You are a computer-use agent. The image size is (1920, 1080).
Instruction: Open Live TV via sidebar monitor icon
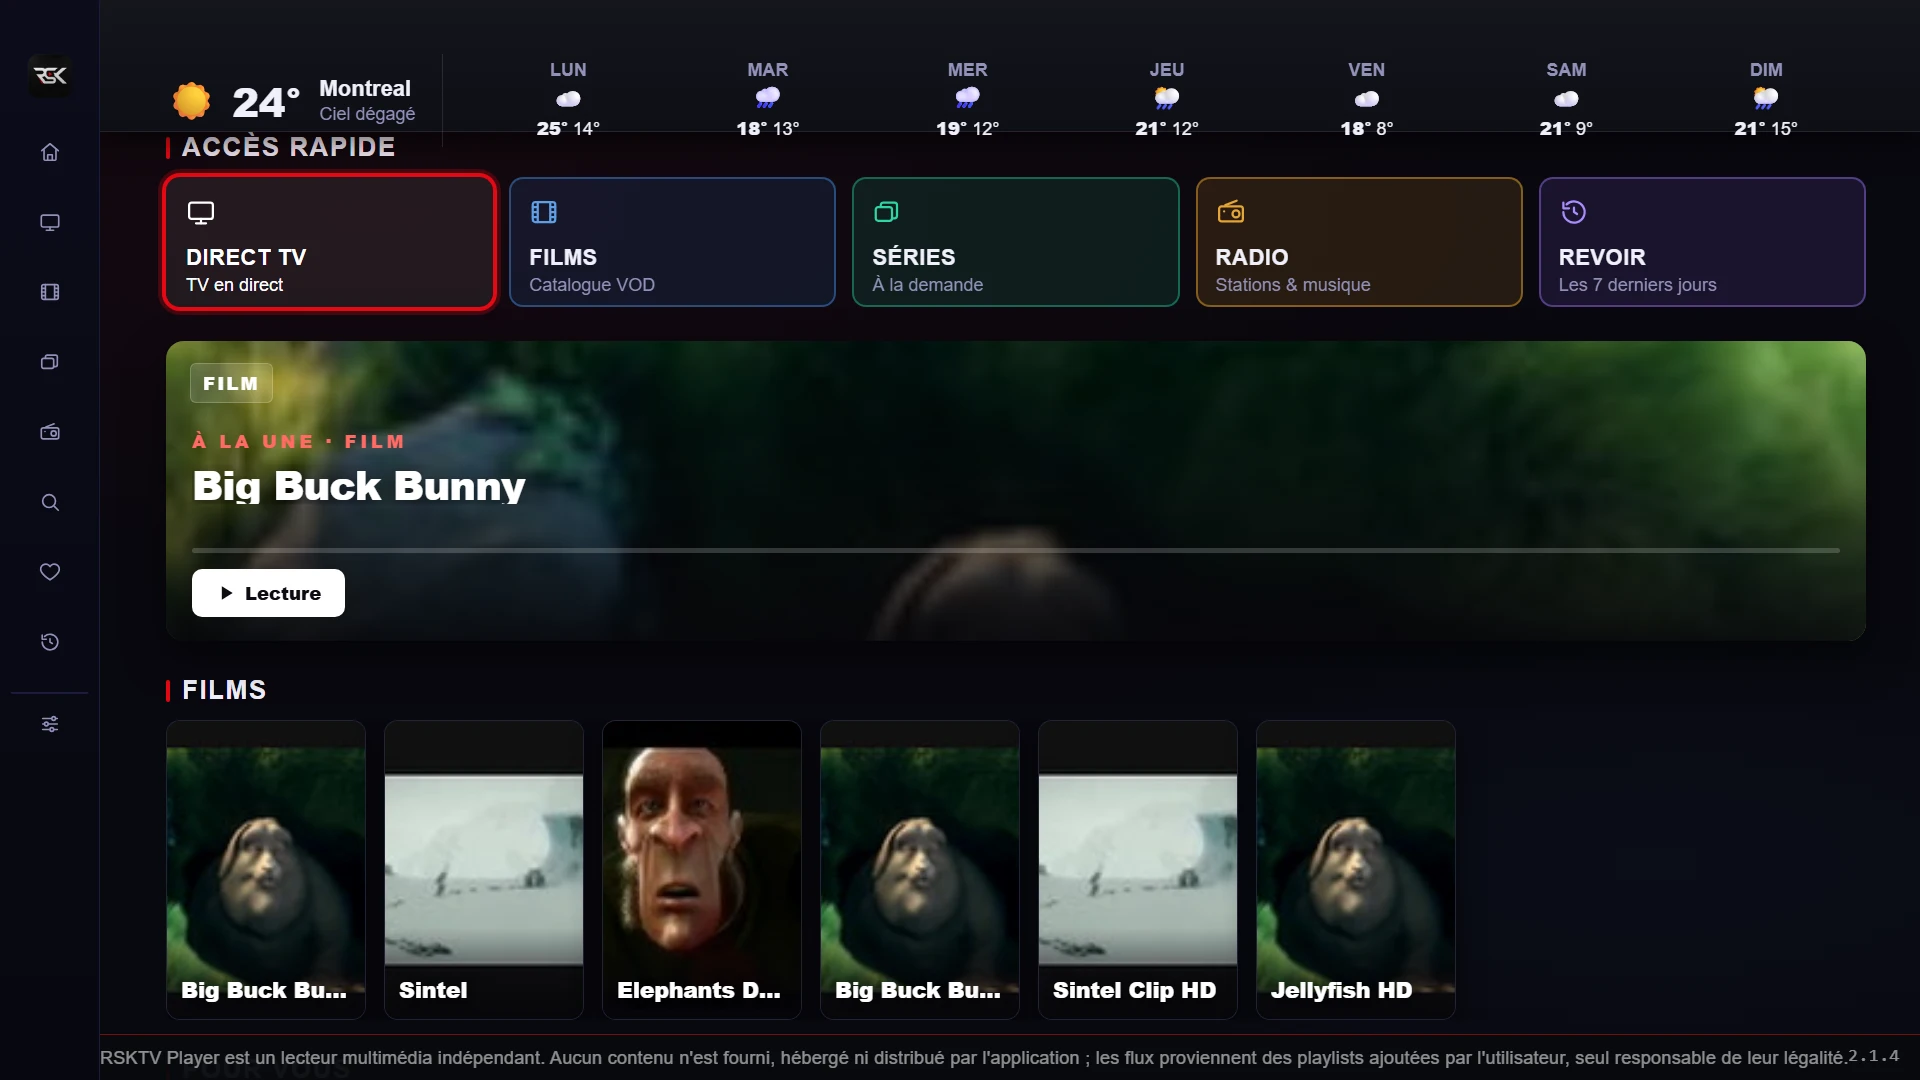point(50,222)
